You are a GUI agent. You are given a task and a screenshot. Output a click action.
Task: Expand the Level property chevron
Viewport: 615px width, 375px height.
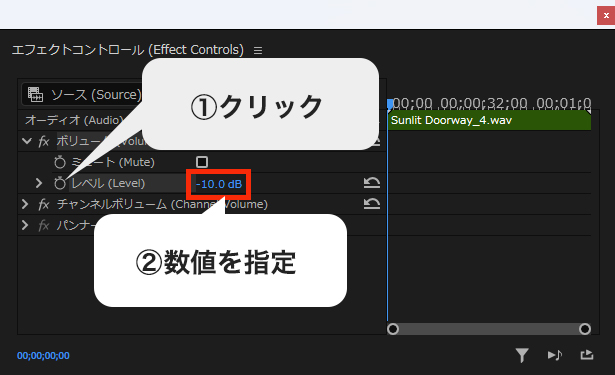click(38, 183)
